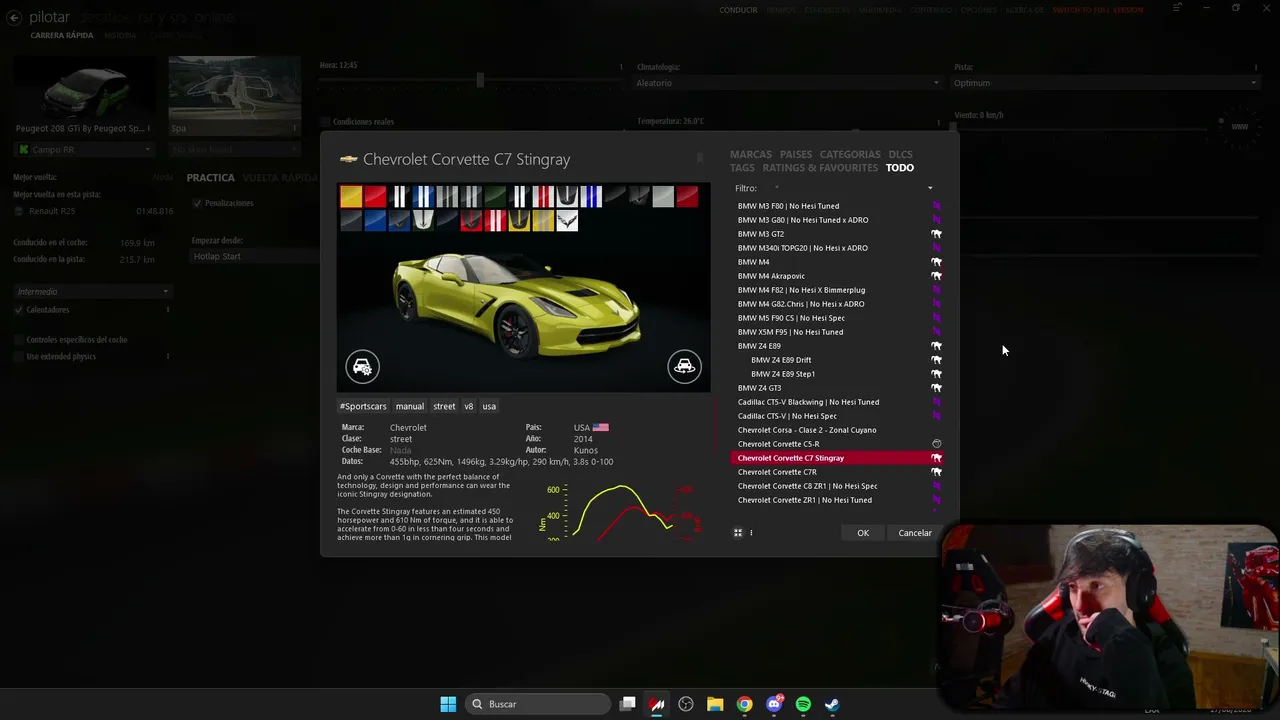Select 'Cadillac CT5-V Blackwing | No Hesi Tuned'
Viewport: 1280px width, 720px height.
837,402
